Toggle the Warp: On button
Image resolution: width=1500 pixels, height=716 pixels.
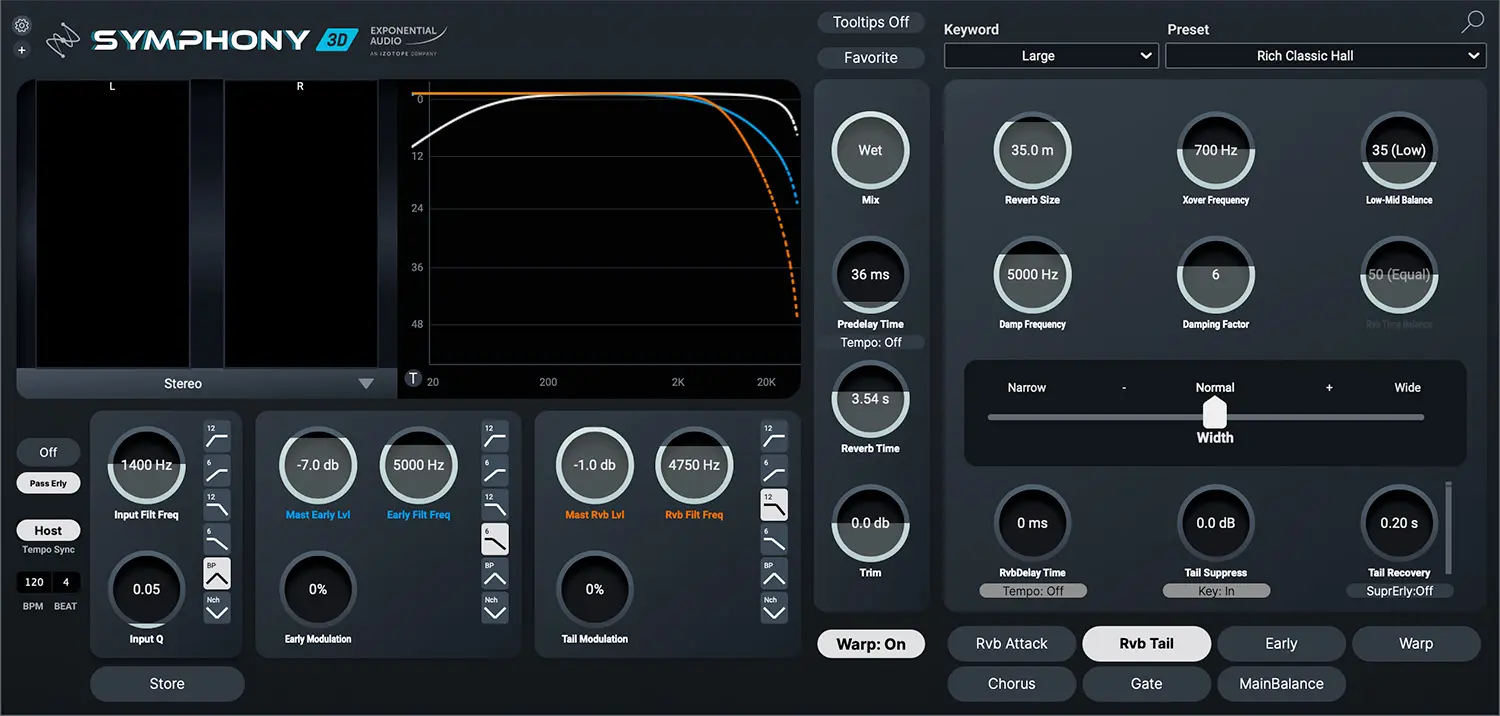870,643
